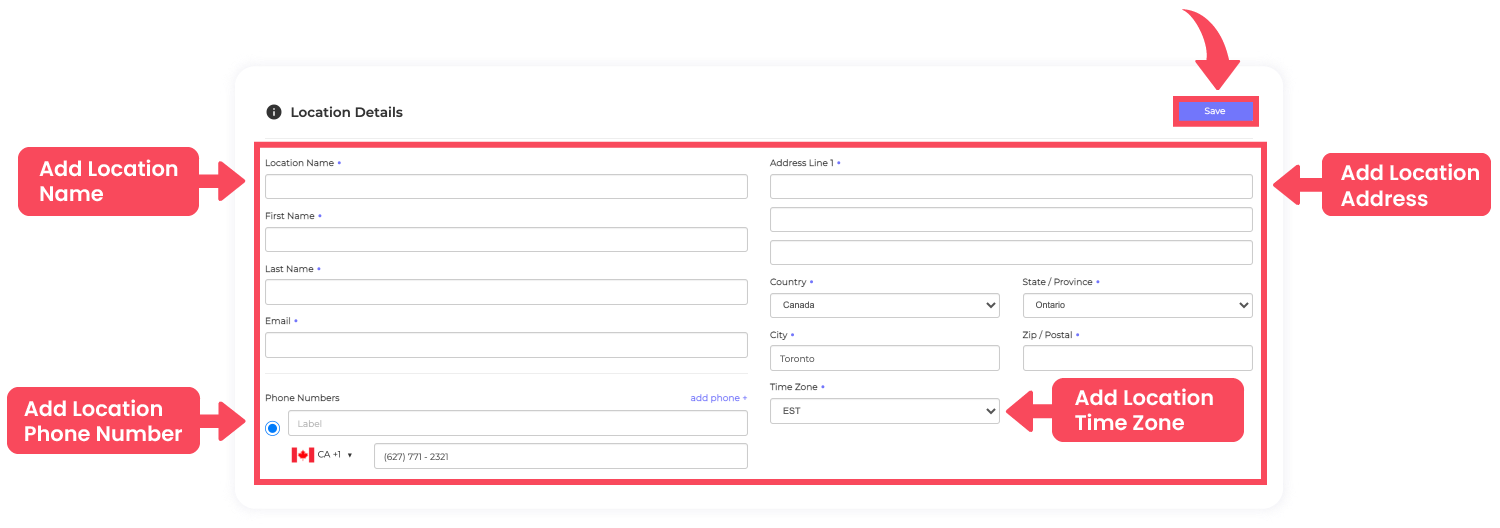
Task: Click into the First Name field
Action: (506, 240)
